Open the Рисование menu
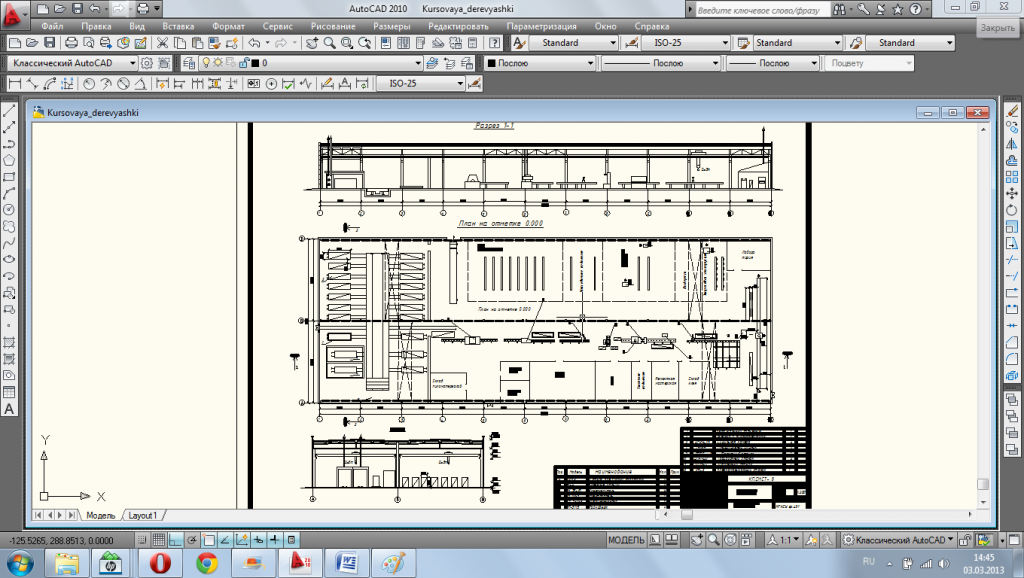 click(333, 27)
